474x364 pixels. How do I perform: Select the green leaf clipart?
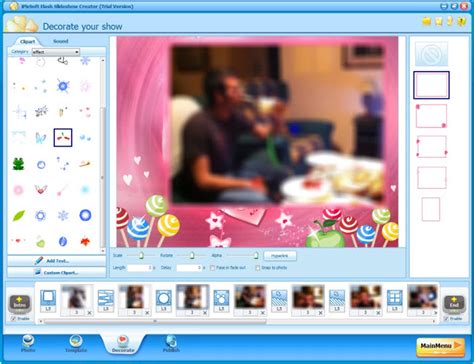[x=19, y=215]
